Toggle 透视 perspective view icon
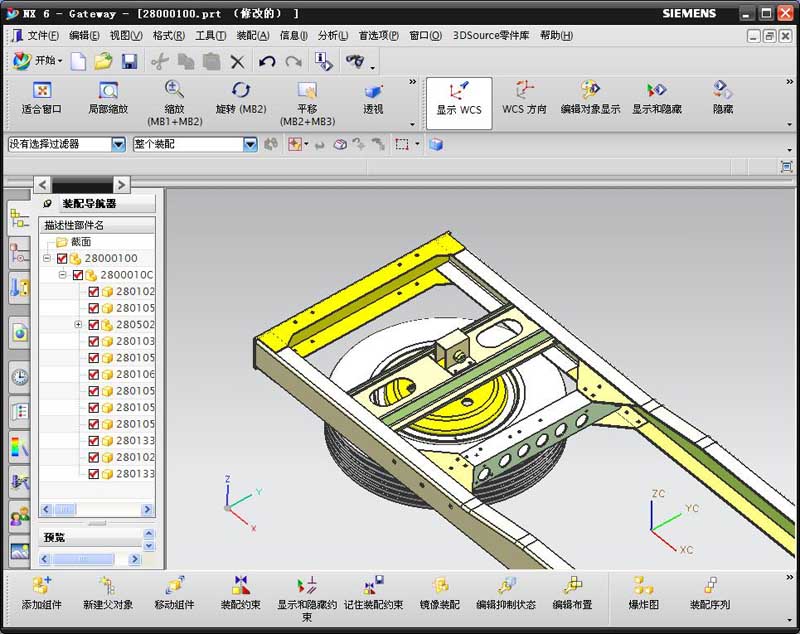 (x=373, y=91)
